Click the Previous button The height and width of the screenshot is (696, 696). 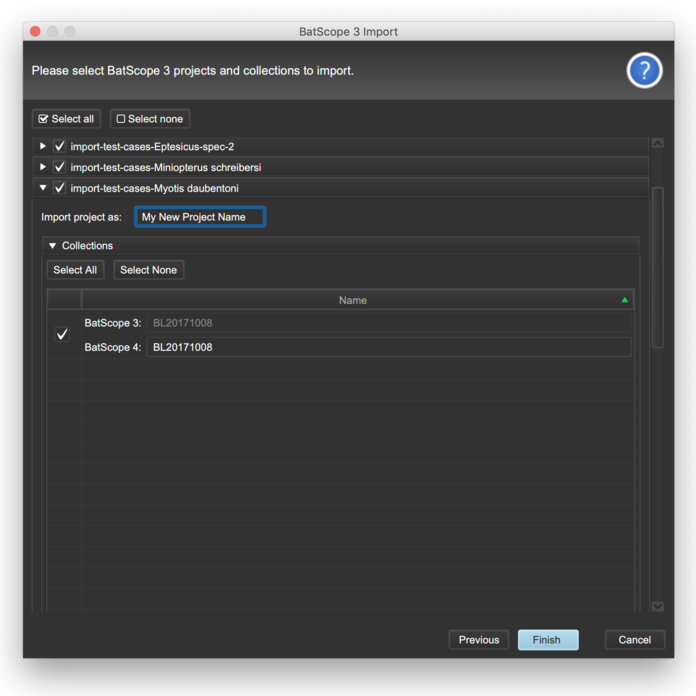[478, 640]
